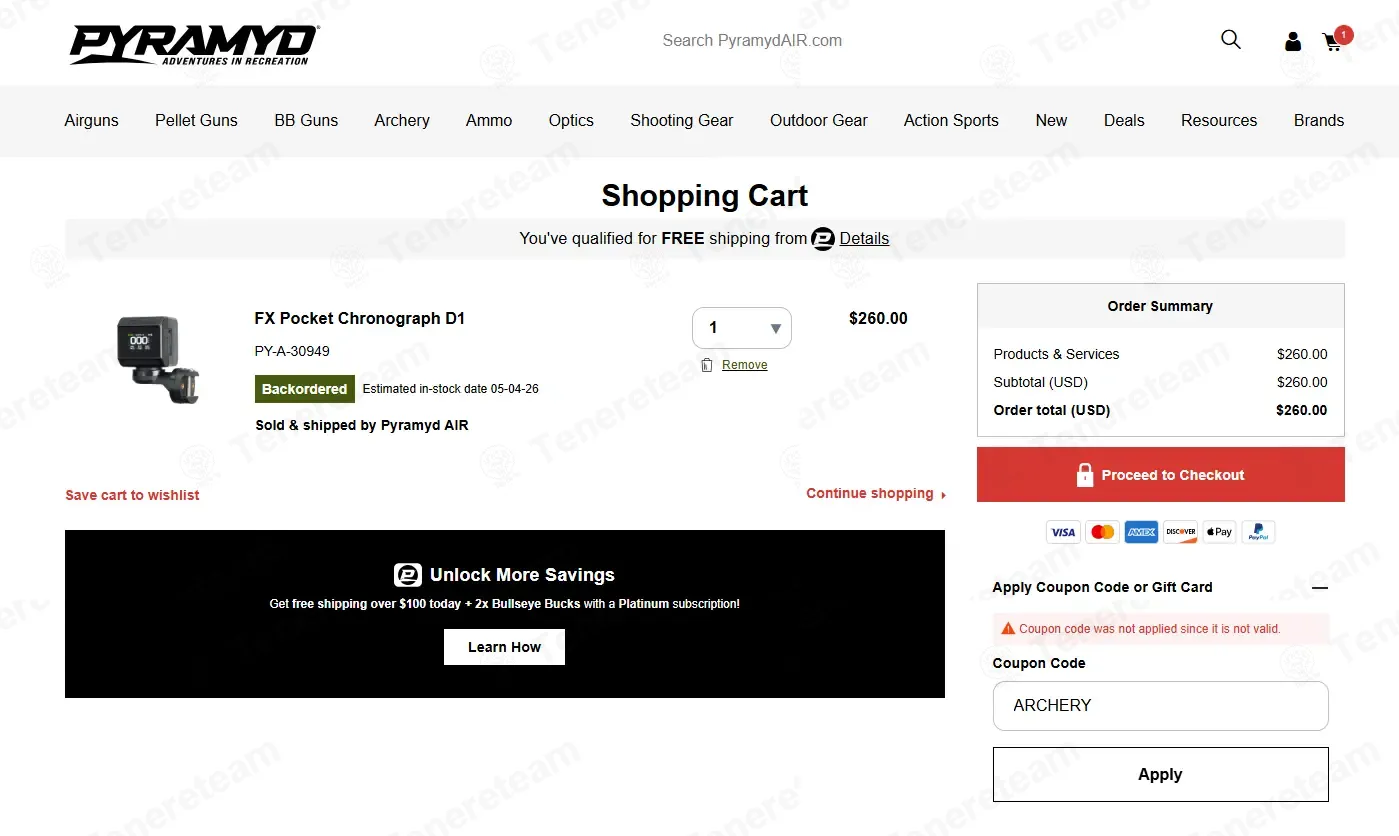
Task: Open the Brands menu
Action: (1319, 120)
